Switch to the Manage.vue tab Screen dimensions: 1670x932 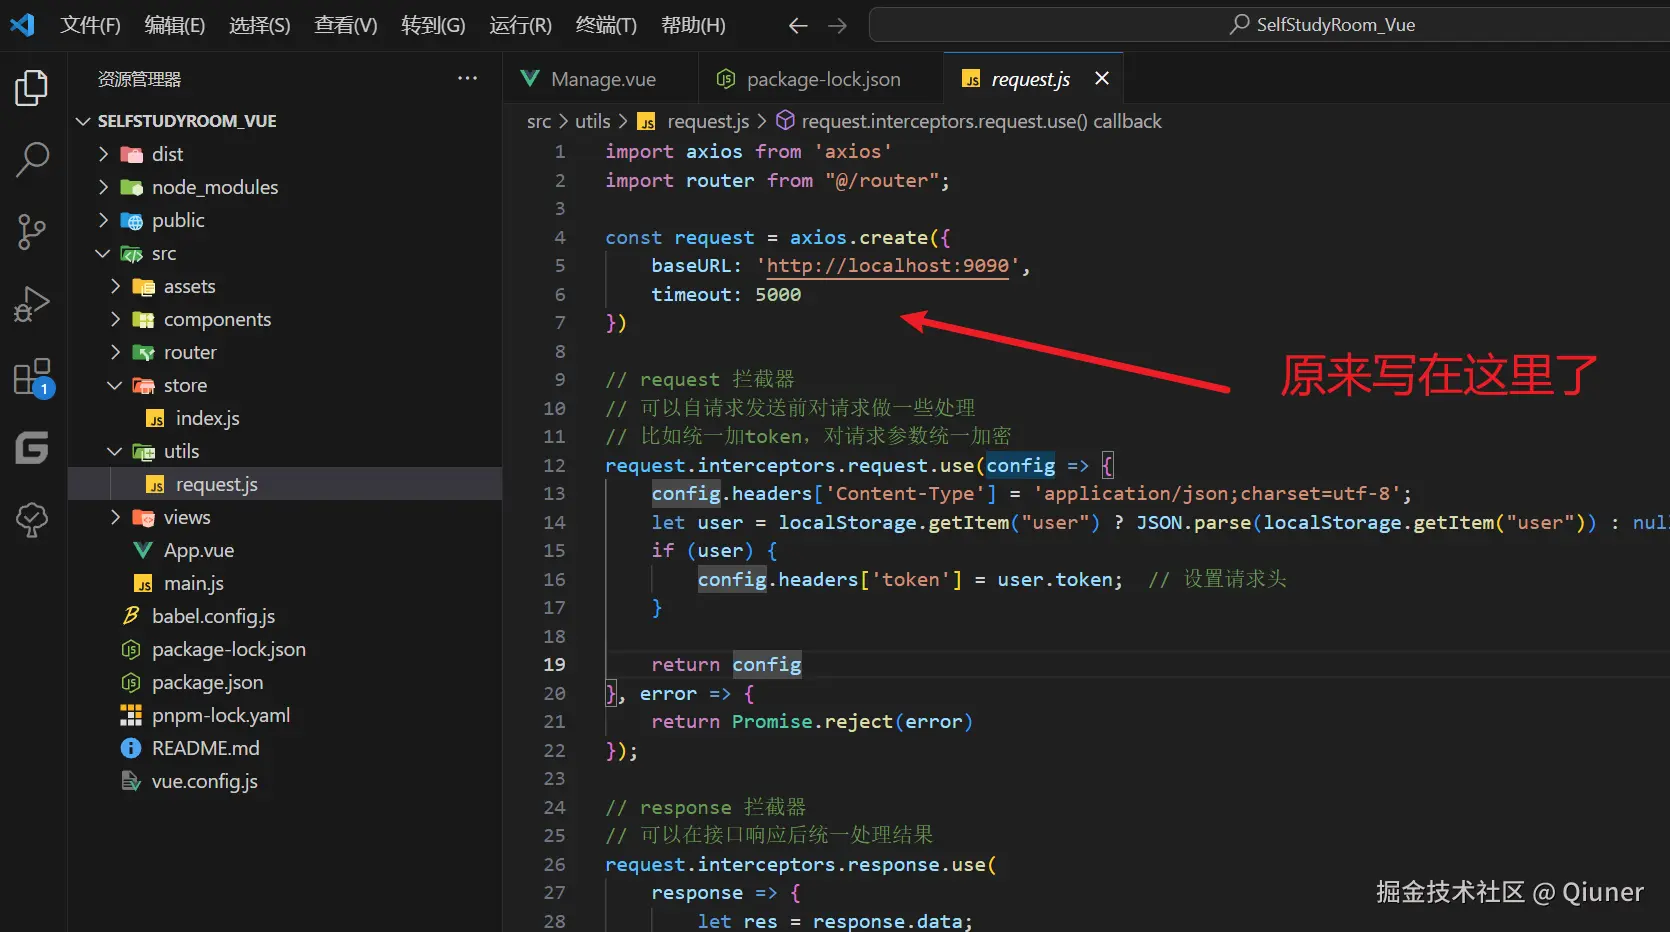(603, 79)
